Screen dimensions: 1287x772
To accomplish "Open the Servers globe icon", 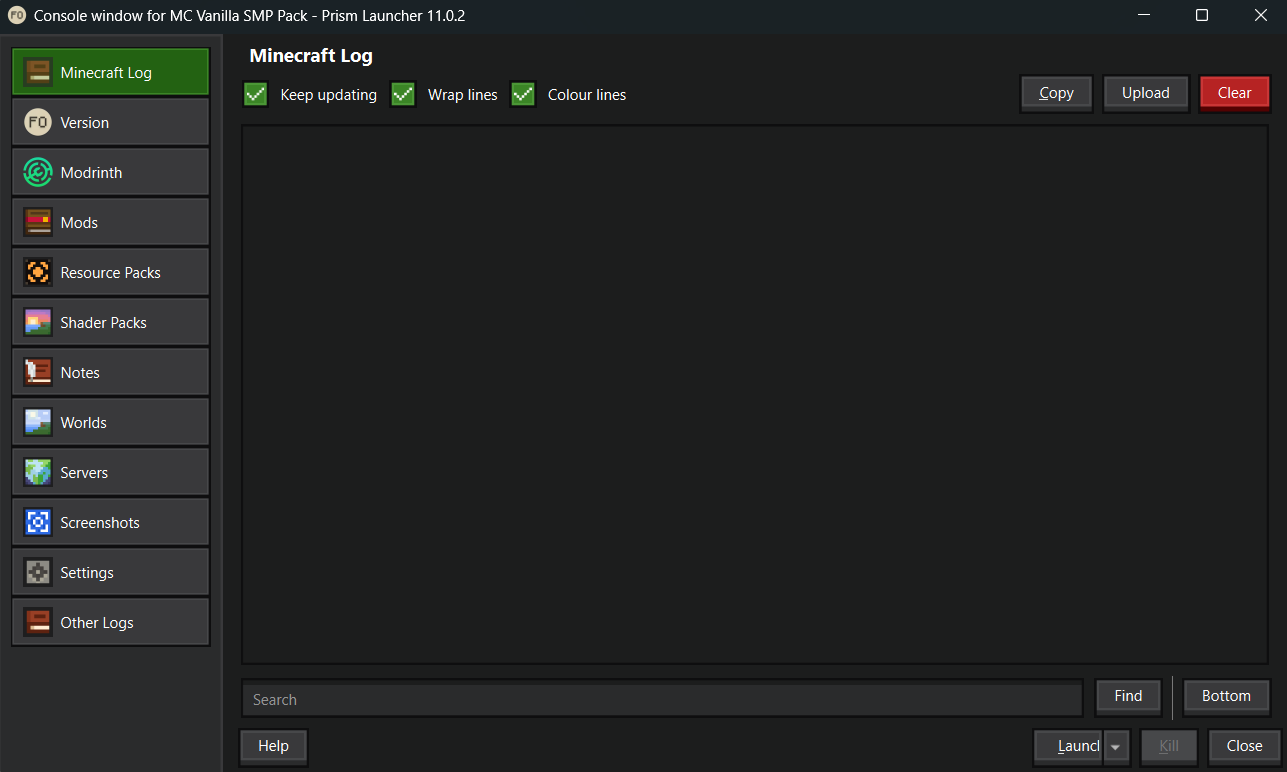I will click(x=38, y=472).
